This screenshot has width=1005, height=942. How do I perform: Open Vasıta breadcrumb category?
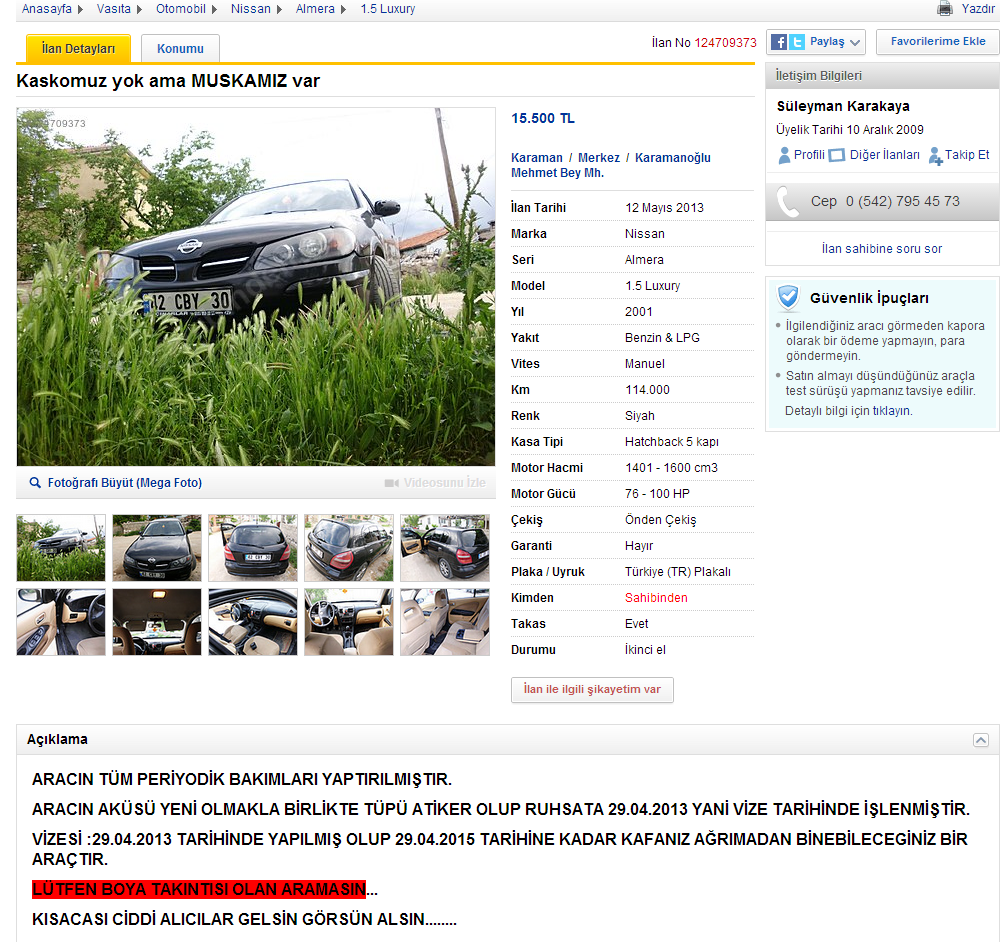(113, 9)
